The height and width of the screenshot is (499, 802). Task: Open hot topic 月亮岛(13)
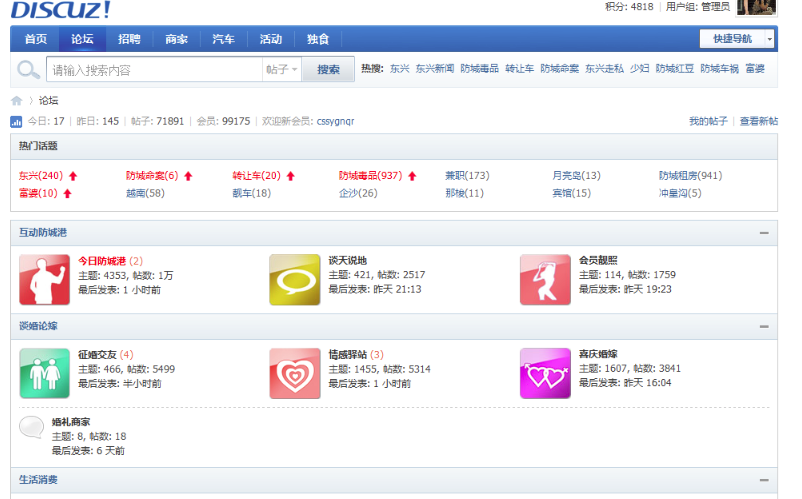576,176
